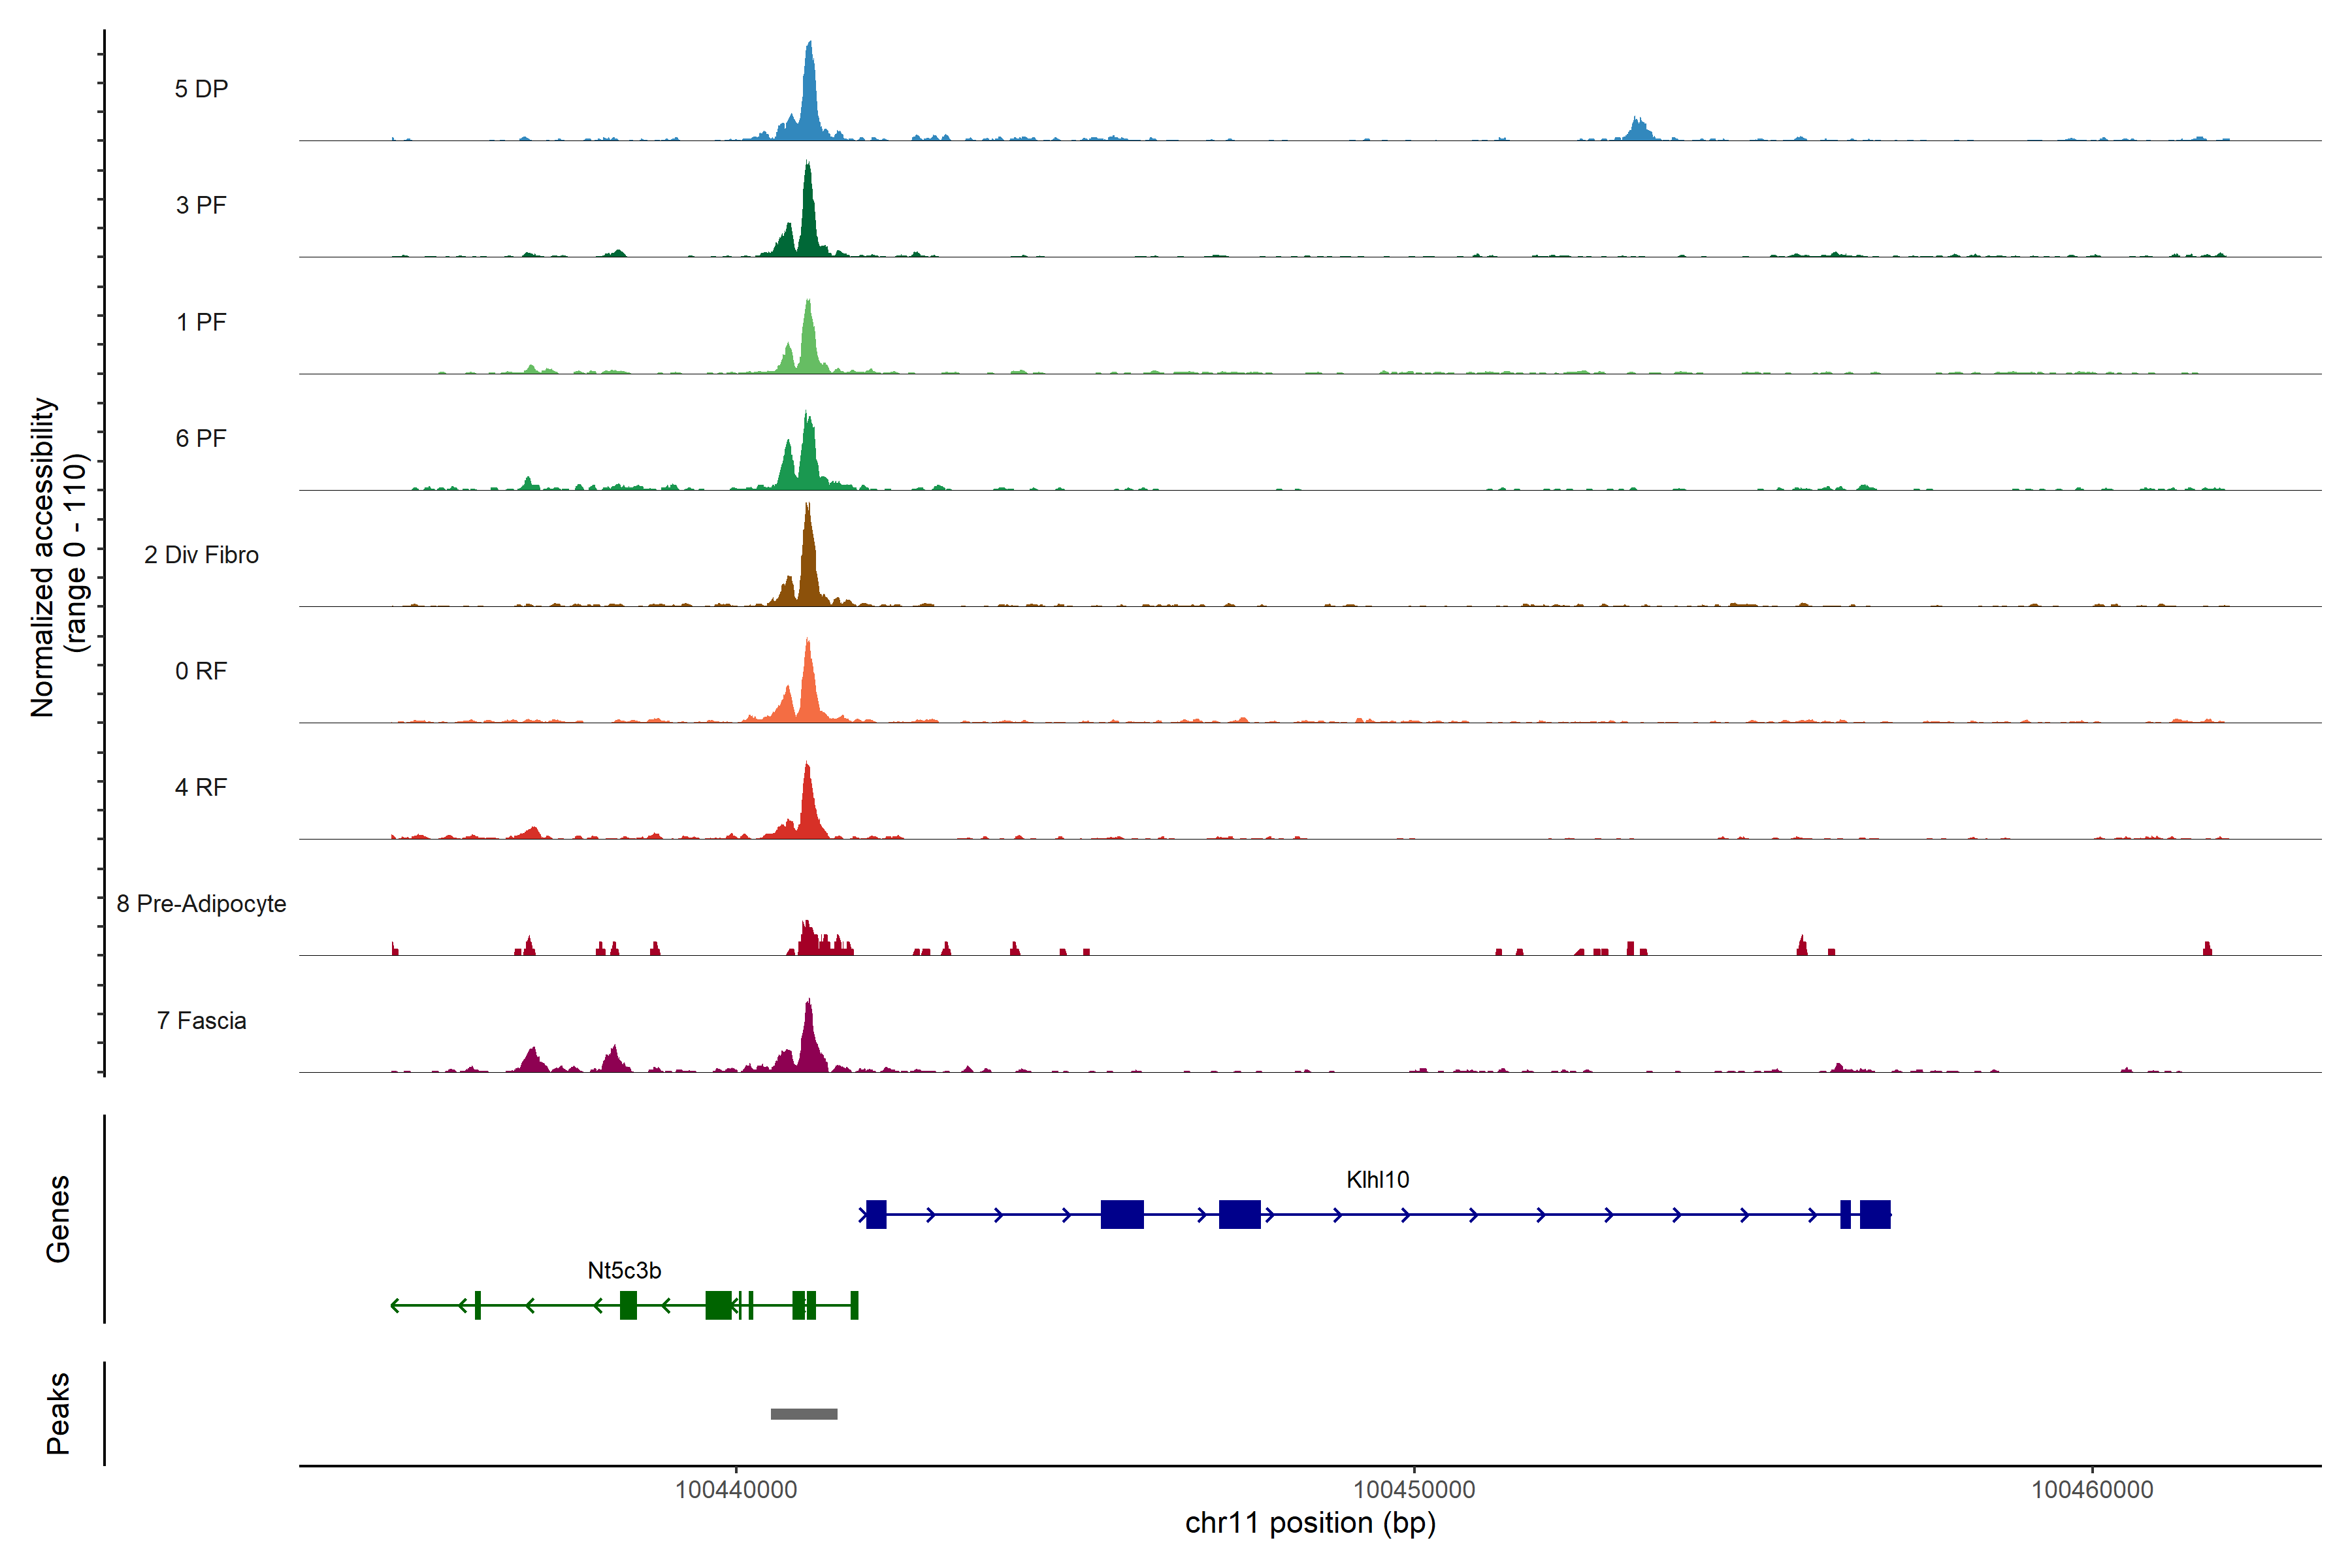The image size is (2352, 1568).
Task: Click the small 5 DP peak over Klhl10
Action: (x=1638, y=131)
